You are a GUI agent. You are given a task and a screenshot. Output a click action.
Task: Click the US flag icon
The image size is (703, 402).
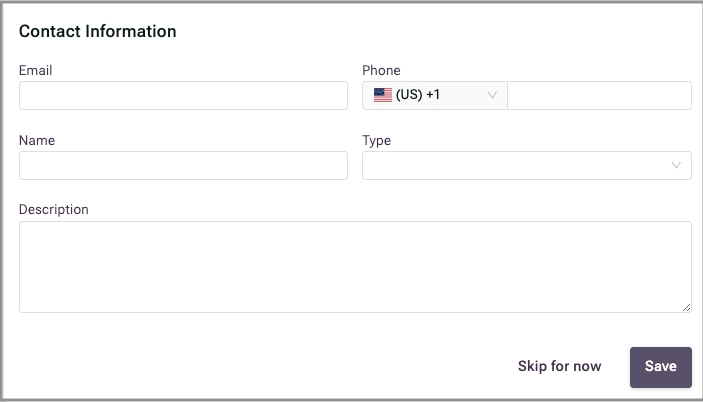click(x=382, y=96)
